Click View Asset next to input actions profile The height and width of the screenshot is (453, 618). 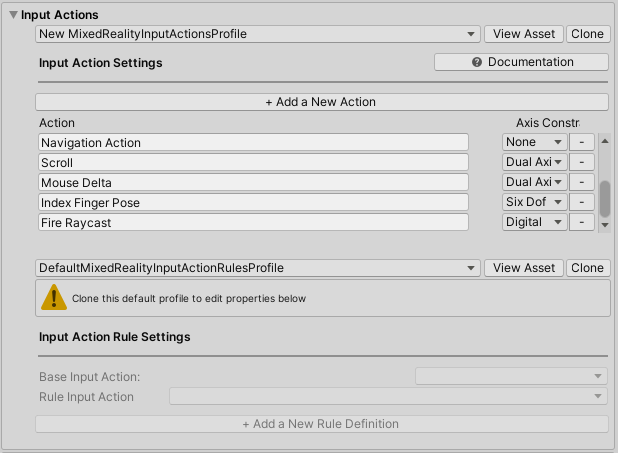(524, 34)
